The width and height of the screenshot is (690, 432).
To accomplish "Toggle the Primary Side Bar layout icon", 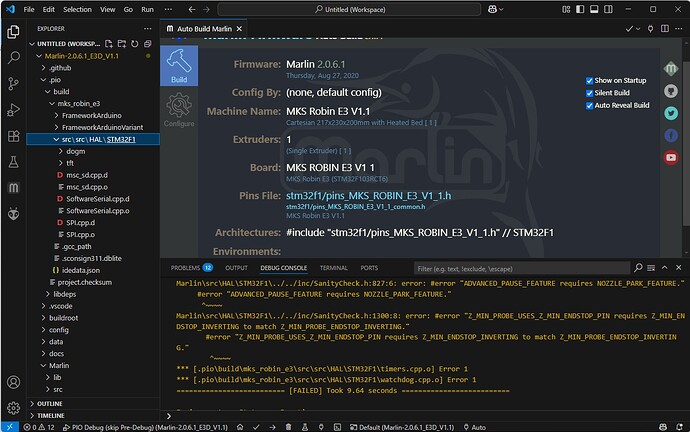I will pos(580,9).
